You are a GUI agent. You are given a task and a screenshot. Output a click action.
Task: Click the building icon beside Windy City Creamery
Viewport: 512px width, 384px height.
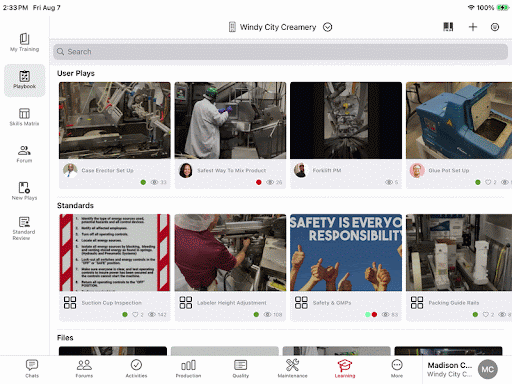click(232, 27)
